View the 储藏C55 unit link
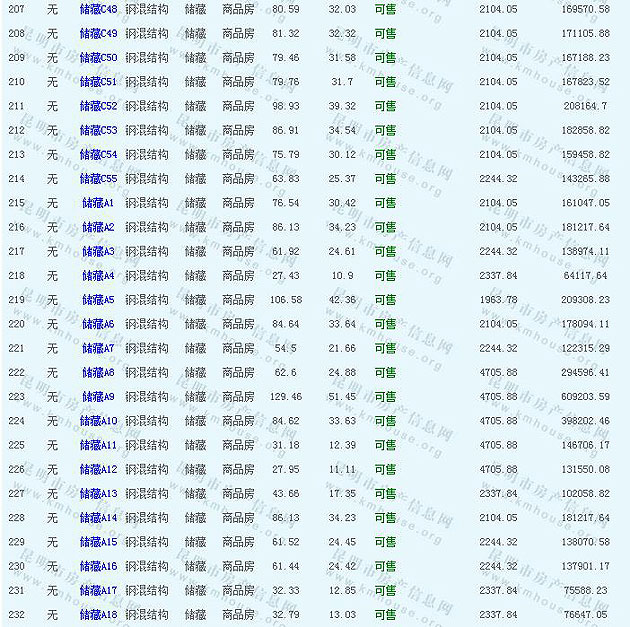The height and width of the screenshot is (627, 630). point(98,178)
